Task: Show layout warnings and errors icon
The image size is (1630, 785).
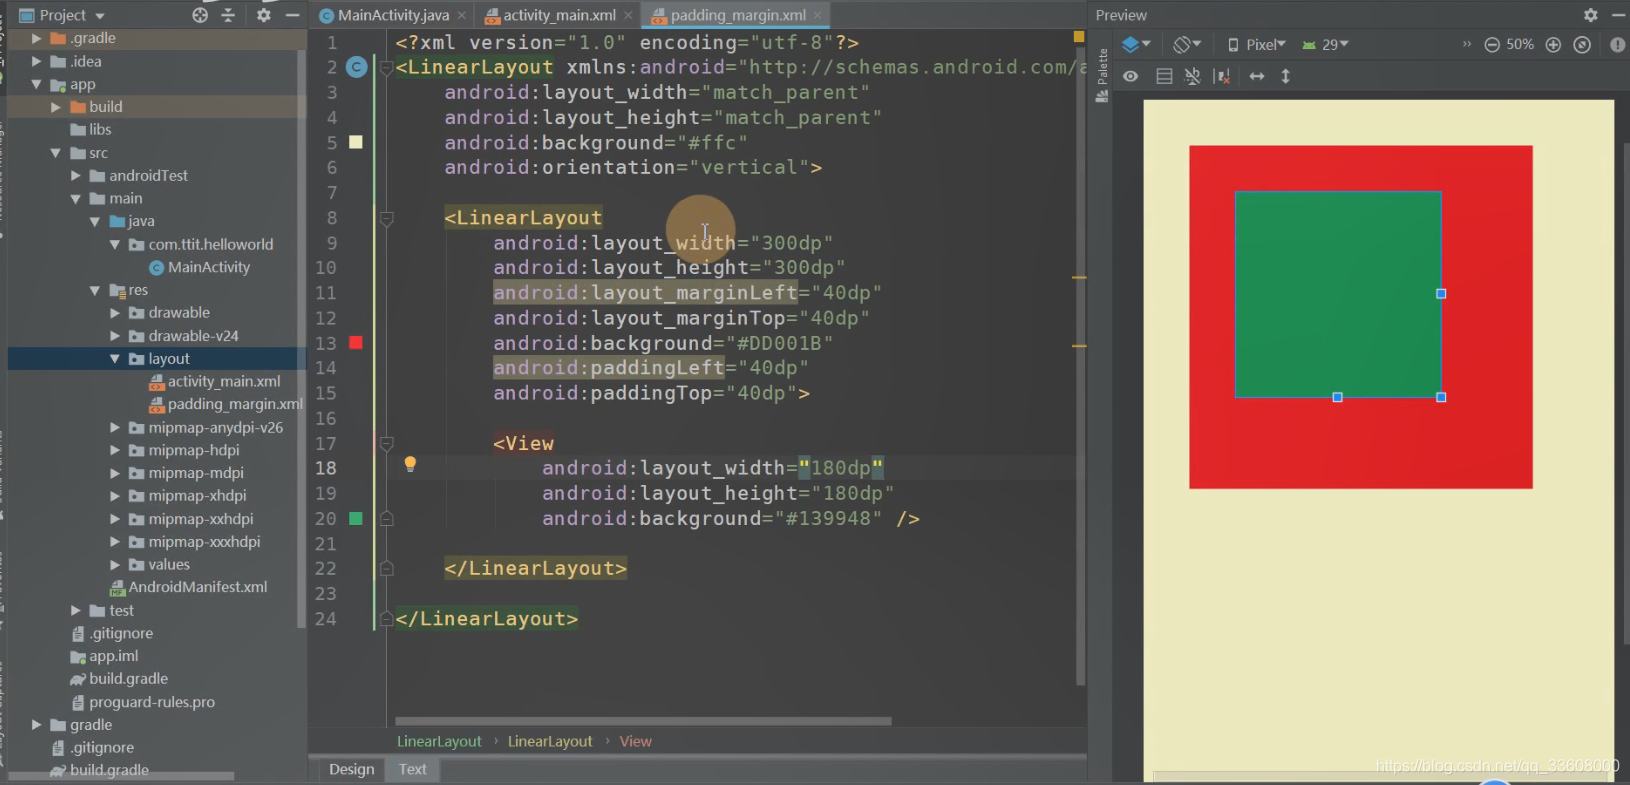Action: (1617, 44)
